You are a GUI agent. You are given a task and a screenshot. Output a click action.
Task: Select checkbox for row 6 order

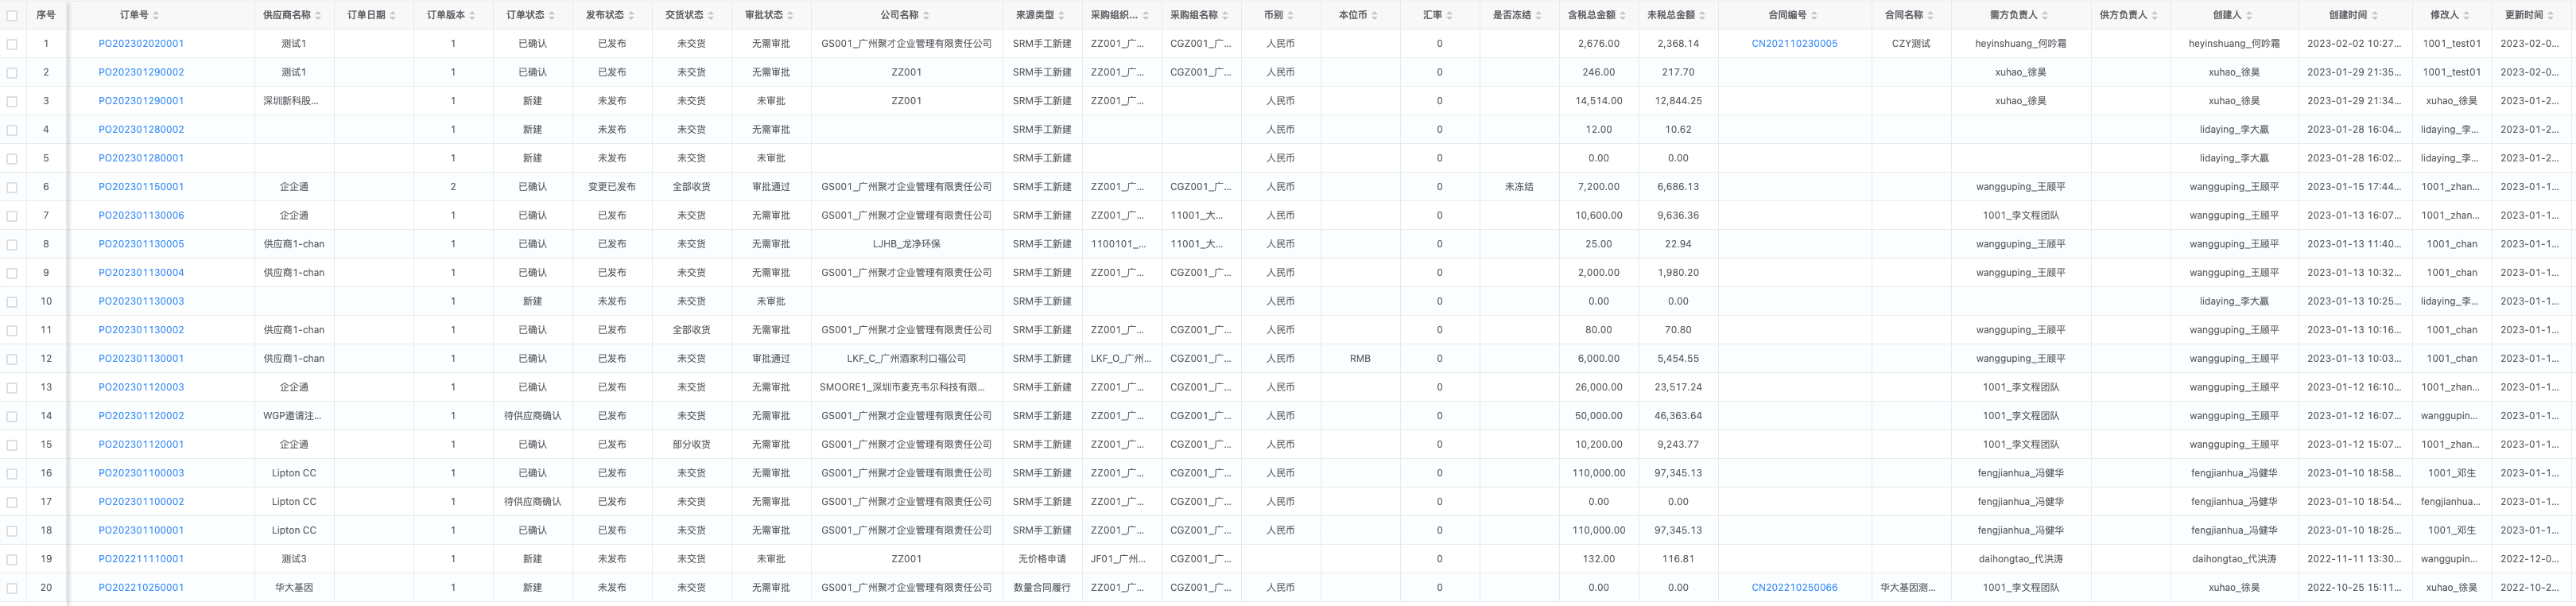pos(12,187)
